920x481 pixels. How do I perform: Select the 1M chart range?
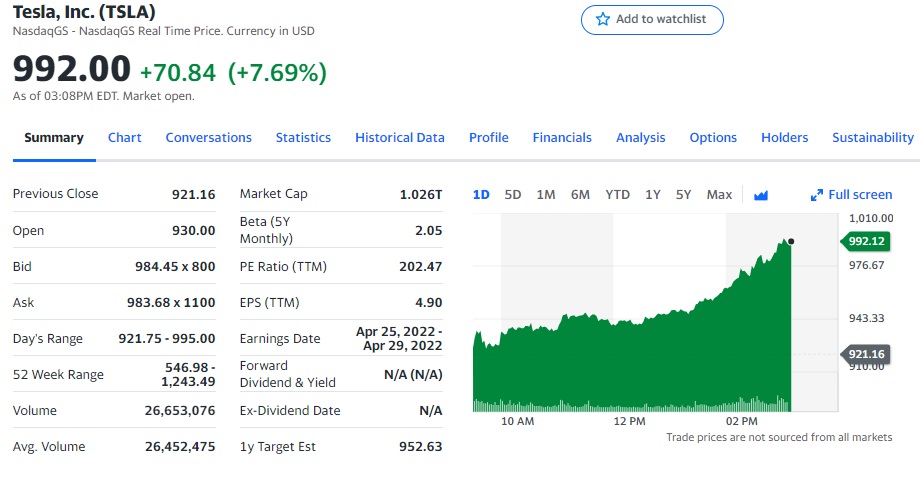tap(546, 195)
